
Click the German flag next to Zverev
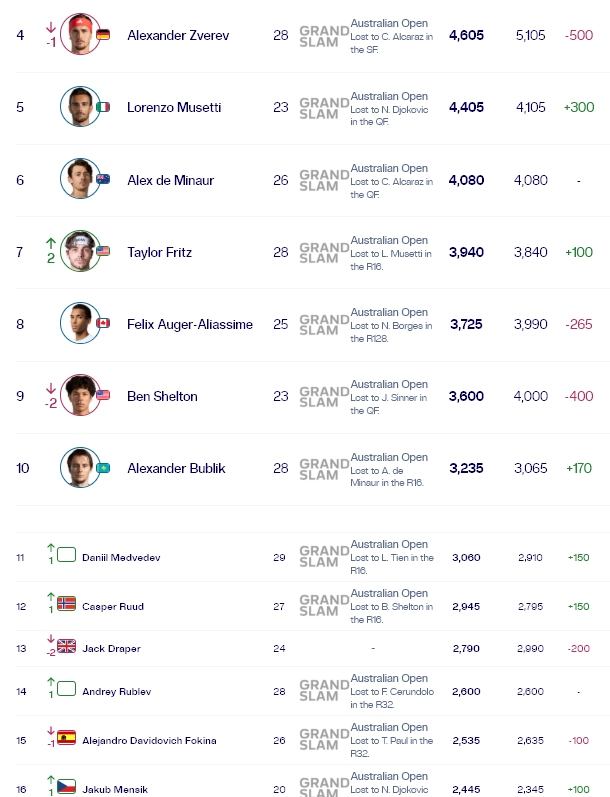coord(103,35)
